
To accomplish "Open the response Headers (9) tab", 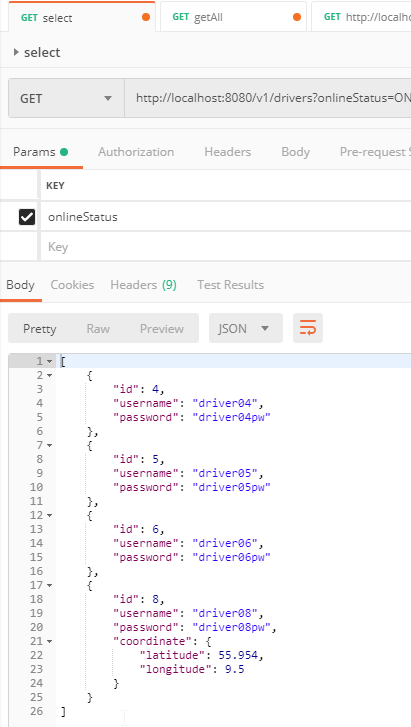I will (143, 285).
